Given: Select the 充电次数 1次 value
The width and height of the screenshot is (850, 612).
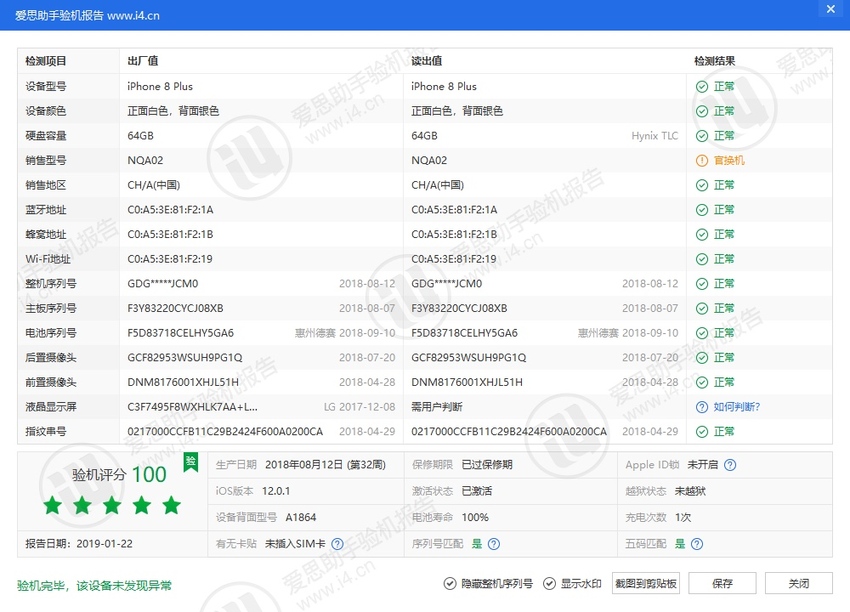Looking at the screenshot, I should 683,517.
